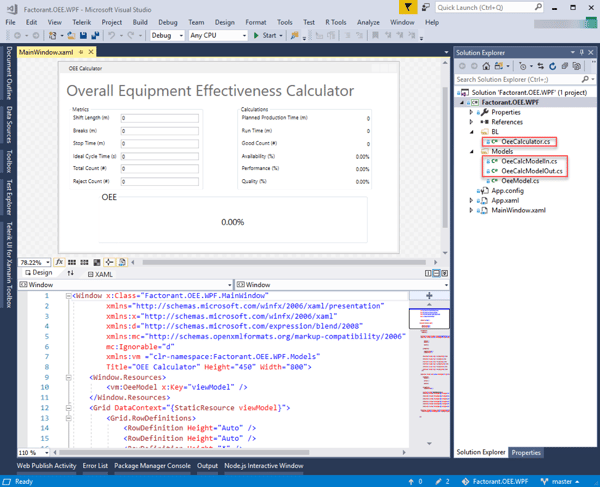Collapse the Models folder
The image size is (600, 487).
[472, 151]
